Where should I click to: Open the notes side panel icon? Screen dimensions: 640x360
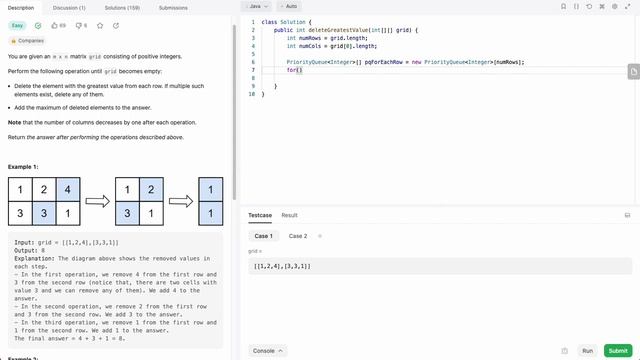pyautogui.click(x=633, y=71)
